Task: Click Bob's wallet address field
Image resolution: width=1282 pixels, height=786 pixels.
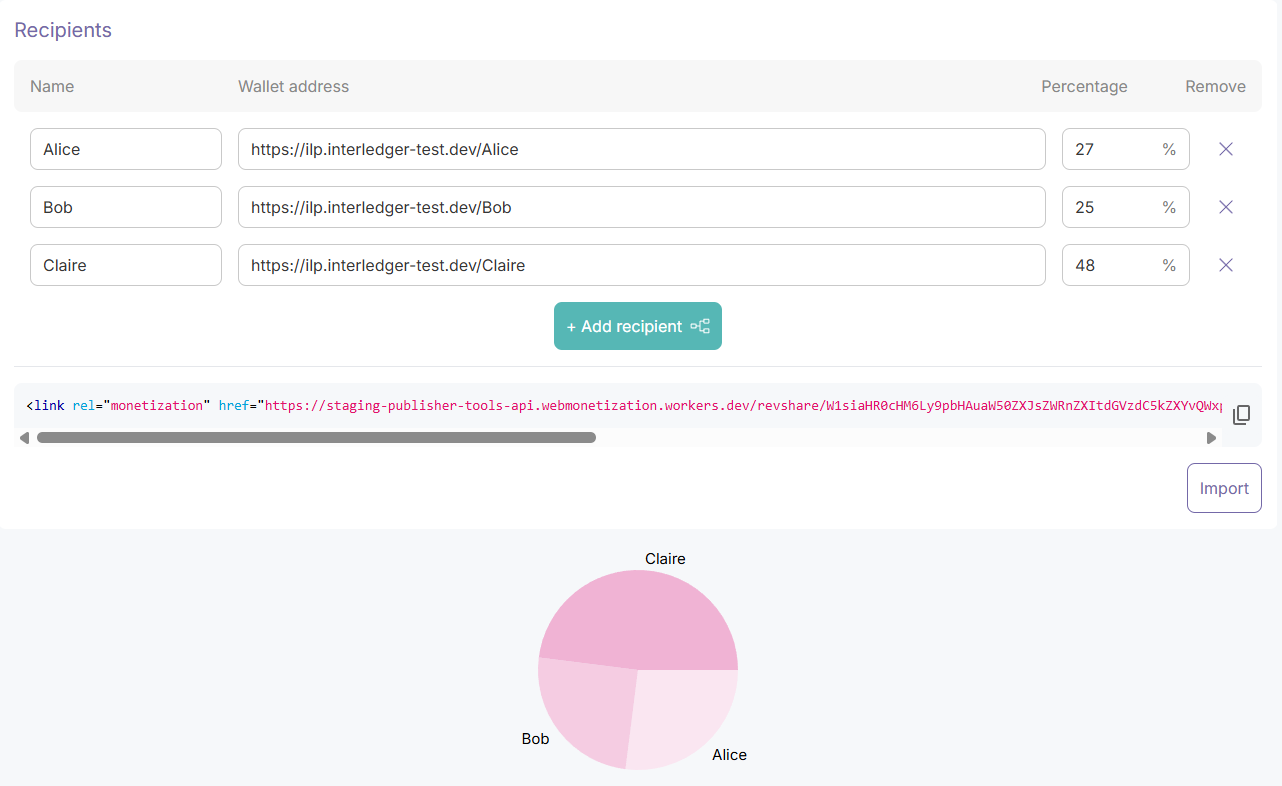Action: pyautogui.click(x=642, y=207)
